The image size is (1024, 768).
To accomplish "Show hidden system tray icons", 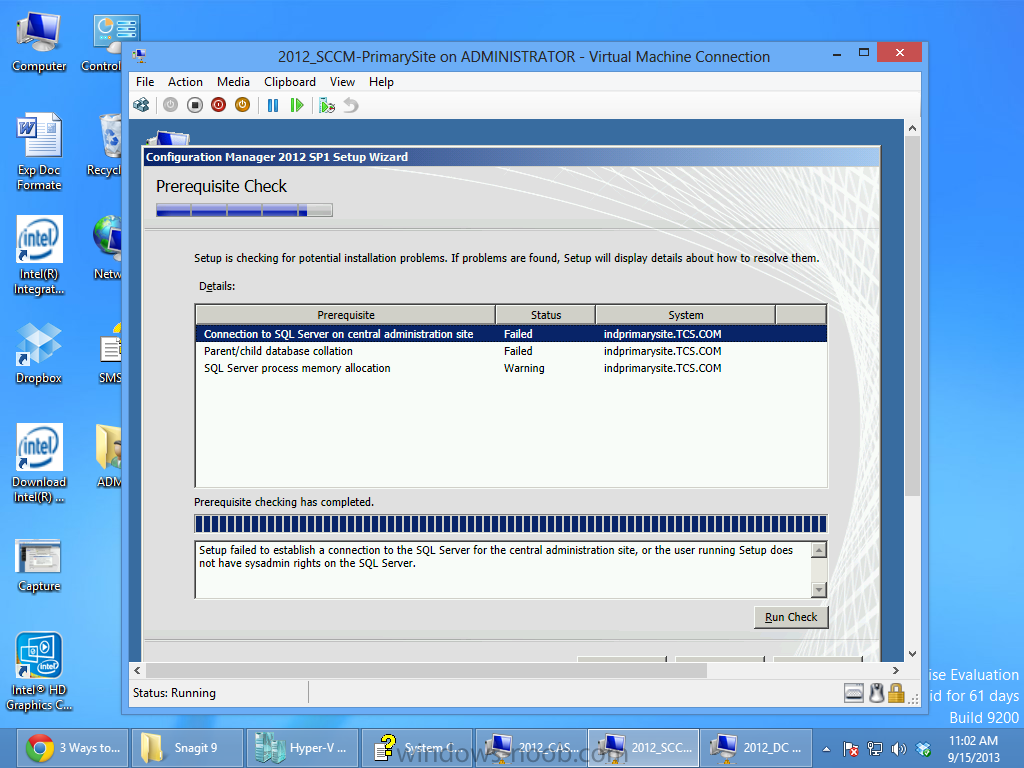I will (x=826, y=749).
